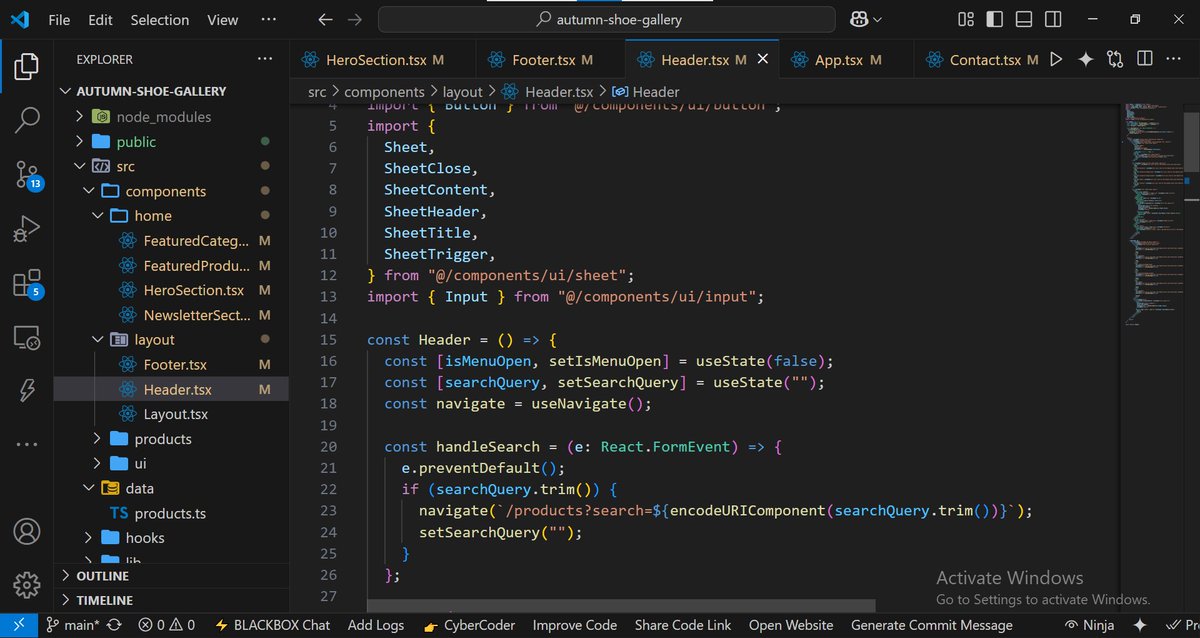Toggle the primary side bar layout button
Screen dimensions: 1200x638
(x=995, y=19)
